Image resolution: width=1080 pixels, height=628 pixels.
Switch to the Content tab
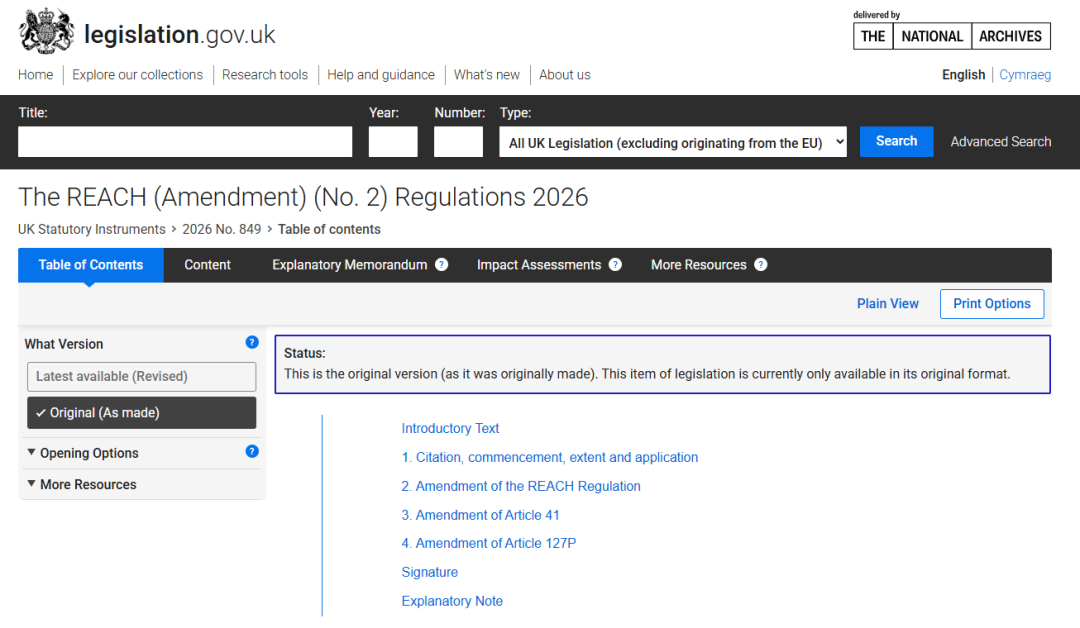pos(207,265)
